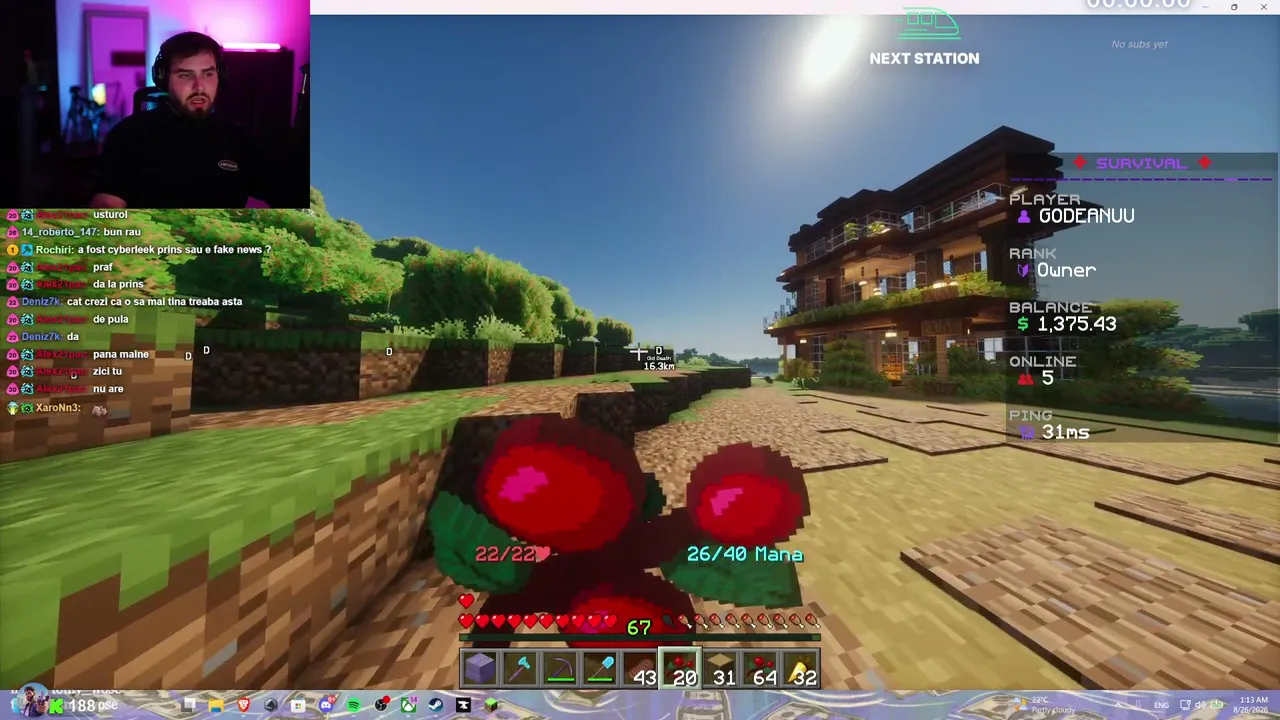
Task: Click the chat message 'da la prins'
Action: (118, 284)
